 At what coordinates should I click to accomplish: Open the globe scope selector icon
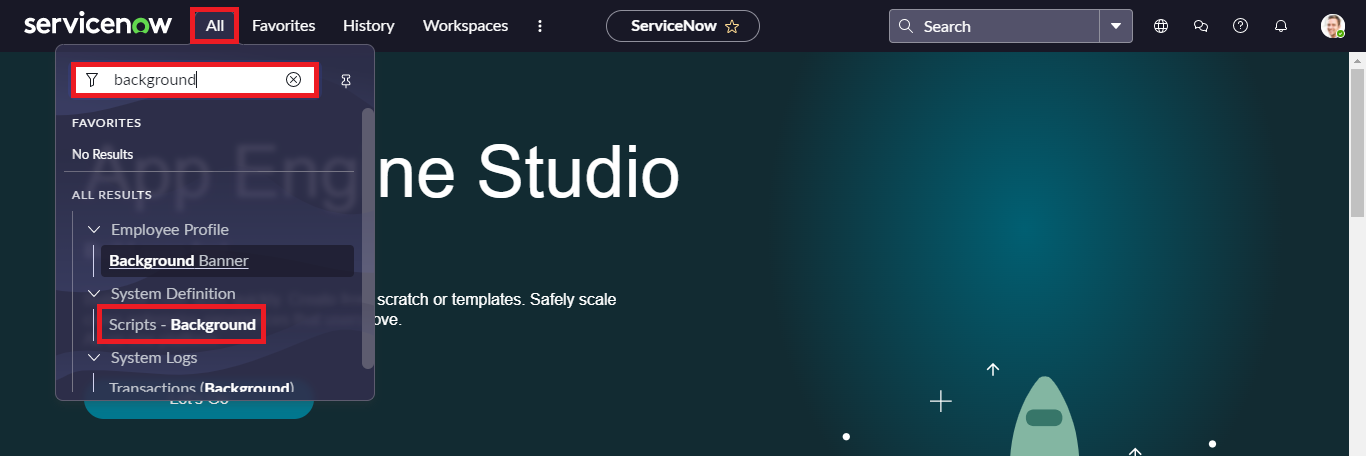(1161, 26)
